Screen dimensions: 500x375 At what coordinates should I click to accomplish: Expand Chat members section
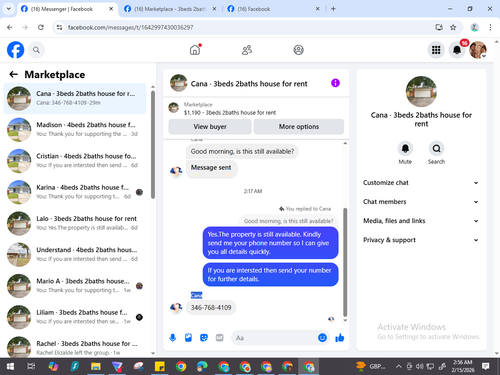pos(421,202)
